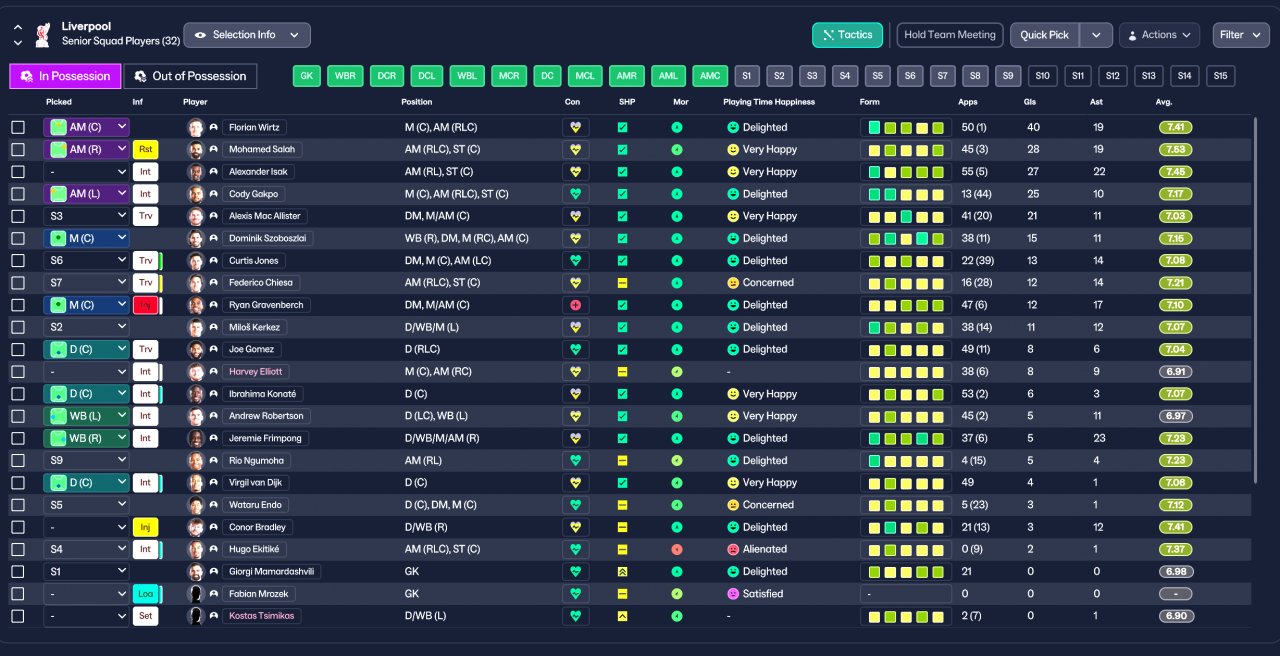Open the Filter dropdown
Image resolution: width=1280 pixels, height=656 pixels.
coord(1241,35)
